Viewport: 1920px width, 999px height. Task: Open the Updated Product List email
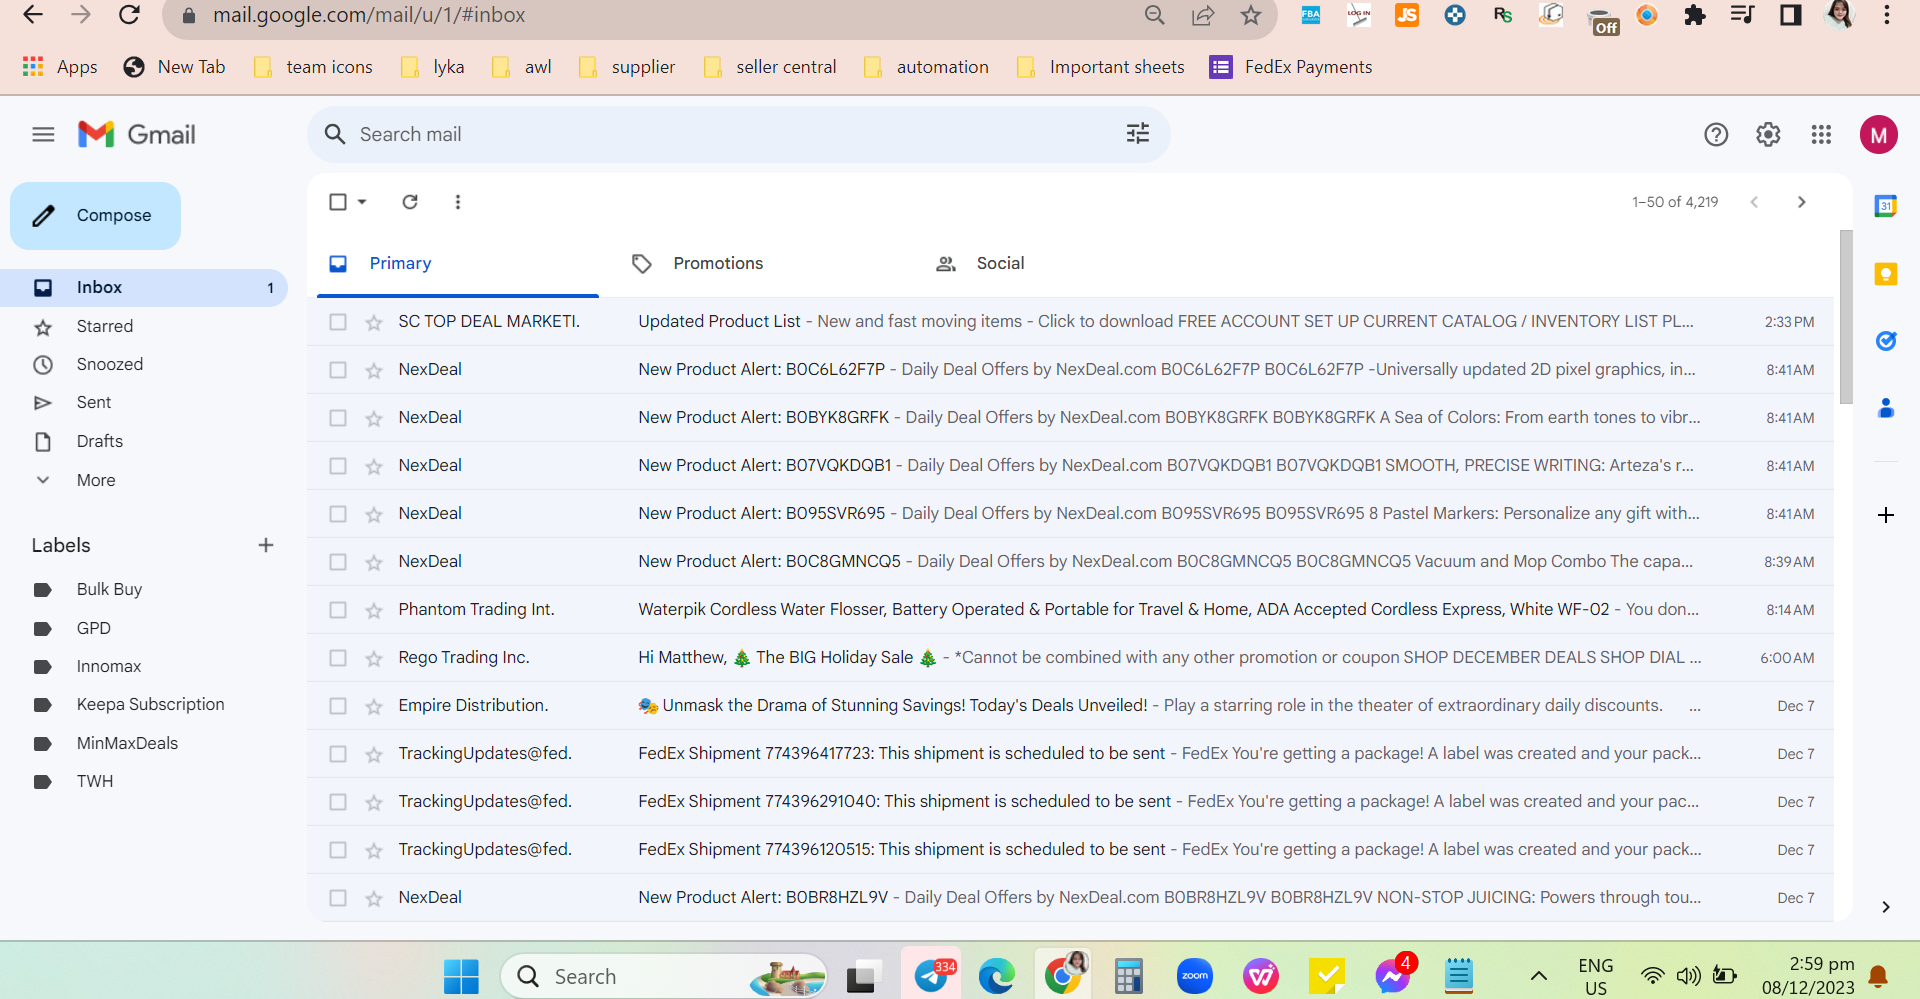coord(1070,322)
